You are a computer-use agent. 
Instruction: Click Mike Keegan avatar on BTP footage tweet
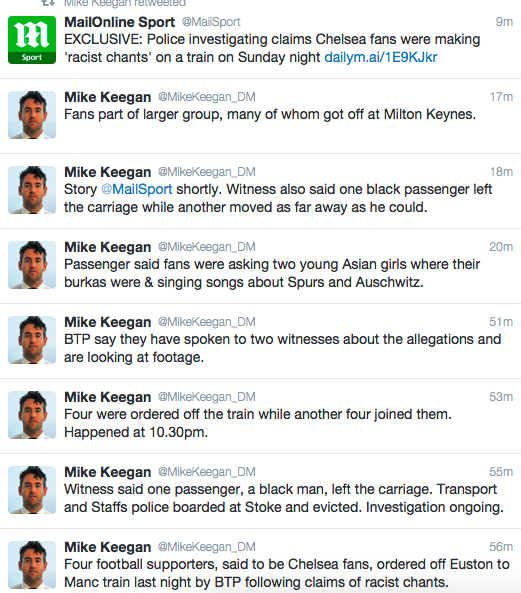pos(32,340)
